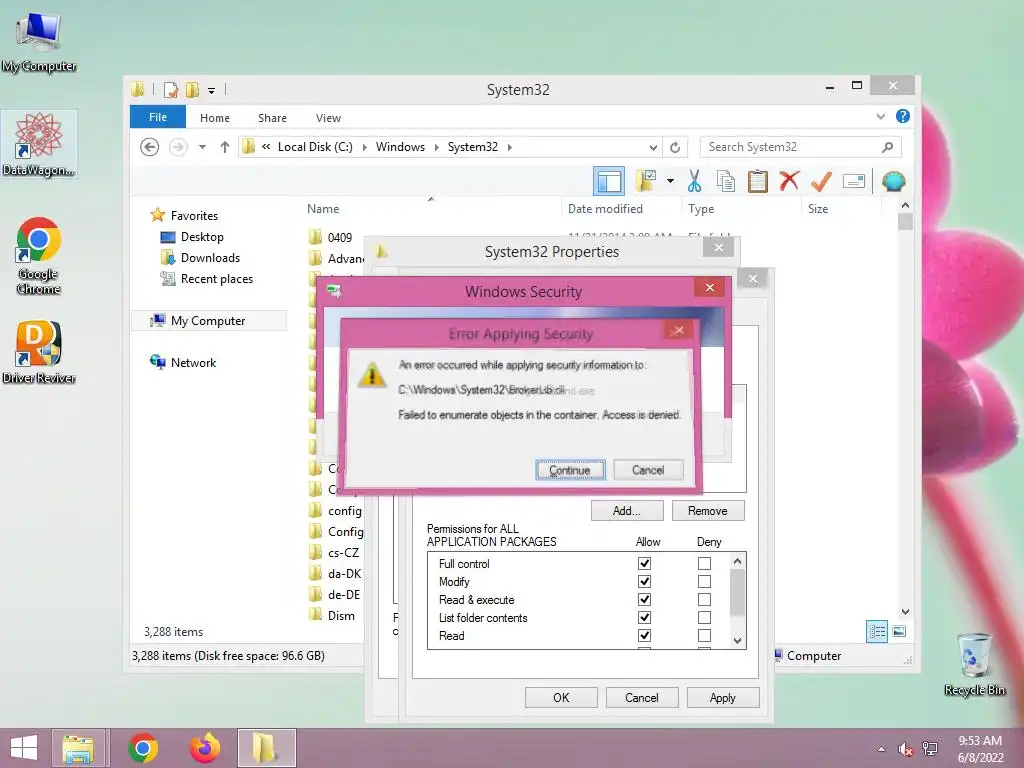The height and width of the screenshot is (768, 1024).
Task: Expand the arrow after System32 in the address bar
Action: 509,147
